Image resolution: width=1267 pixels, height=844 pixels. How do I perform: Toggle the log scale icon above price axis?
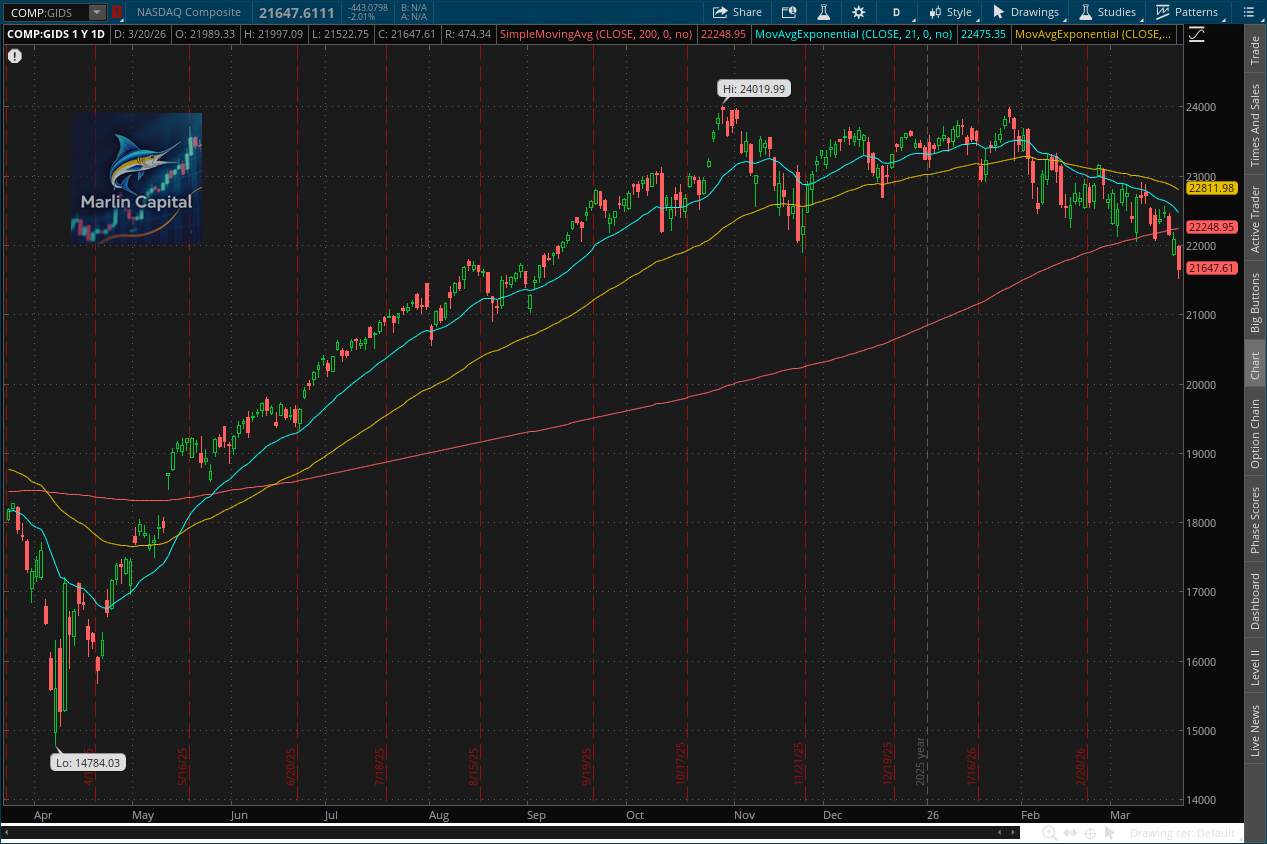(x=1197, y=34)
